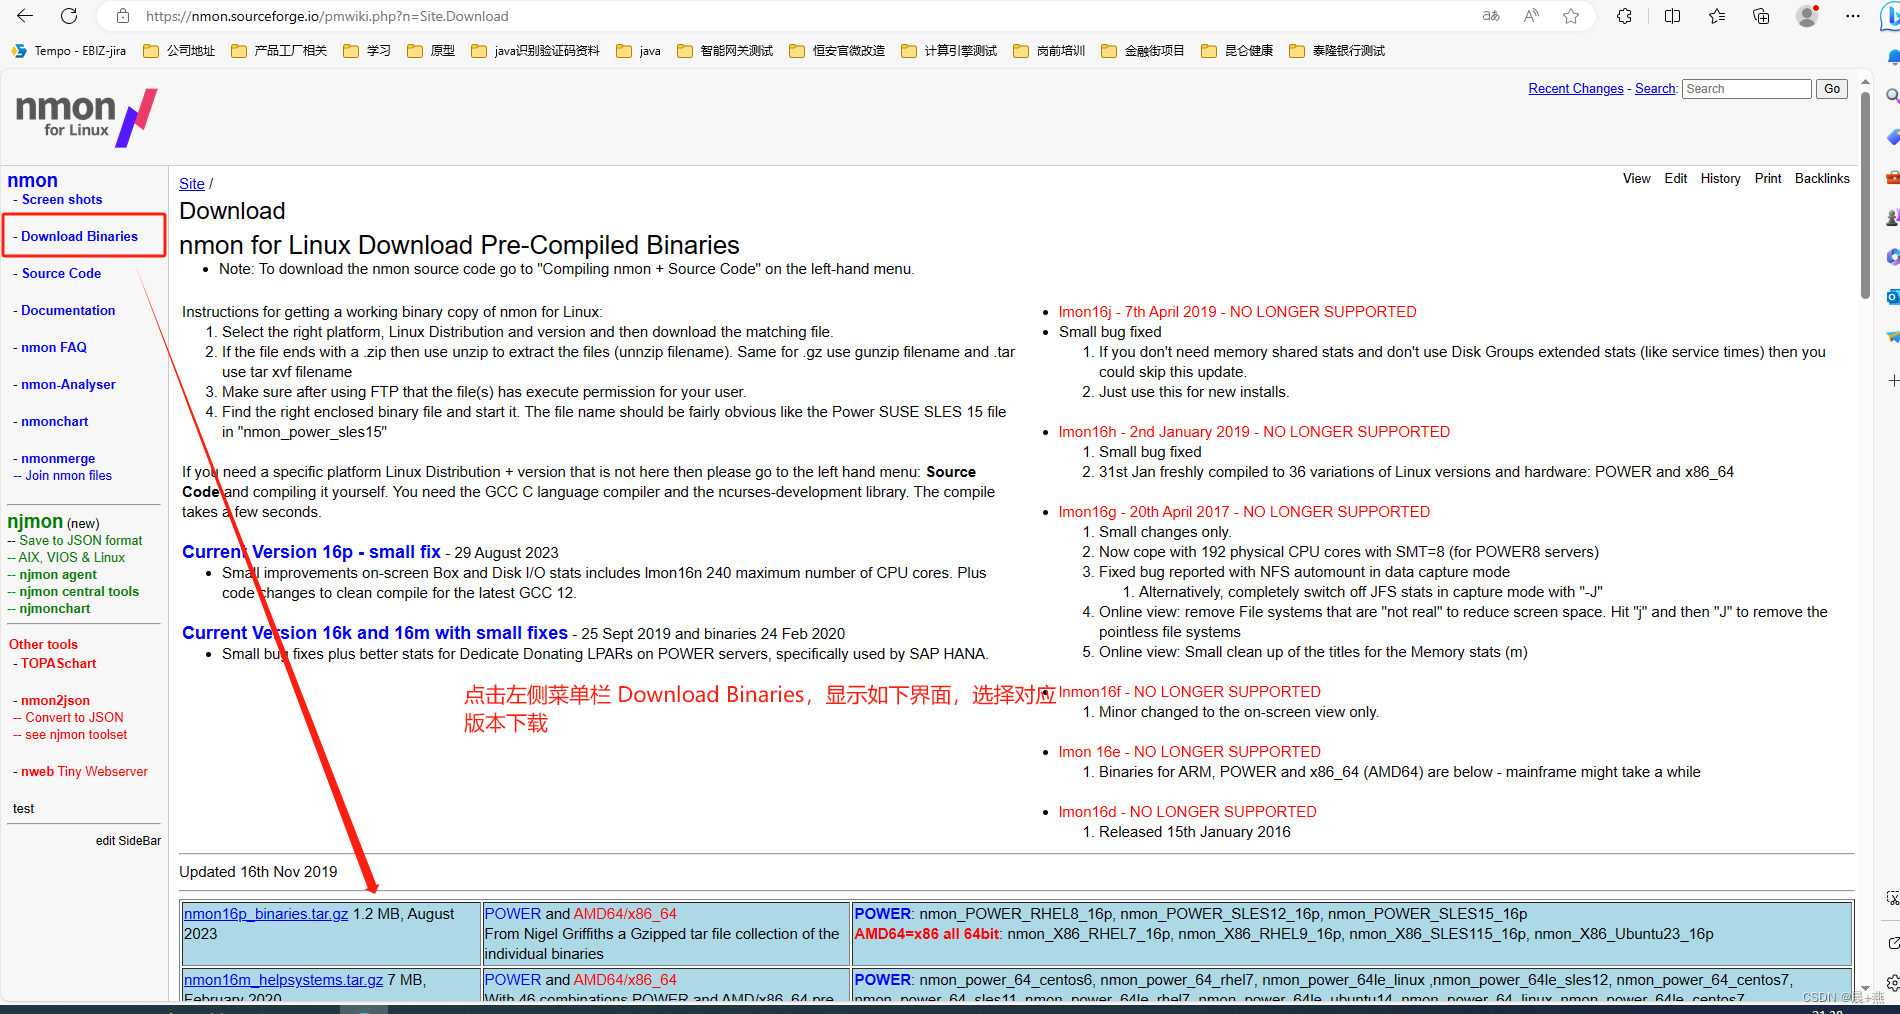The height and width of the screenshot is (1014, 1900).
Task: Open nmonchart sidebar link
Action: [55, 422]
